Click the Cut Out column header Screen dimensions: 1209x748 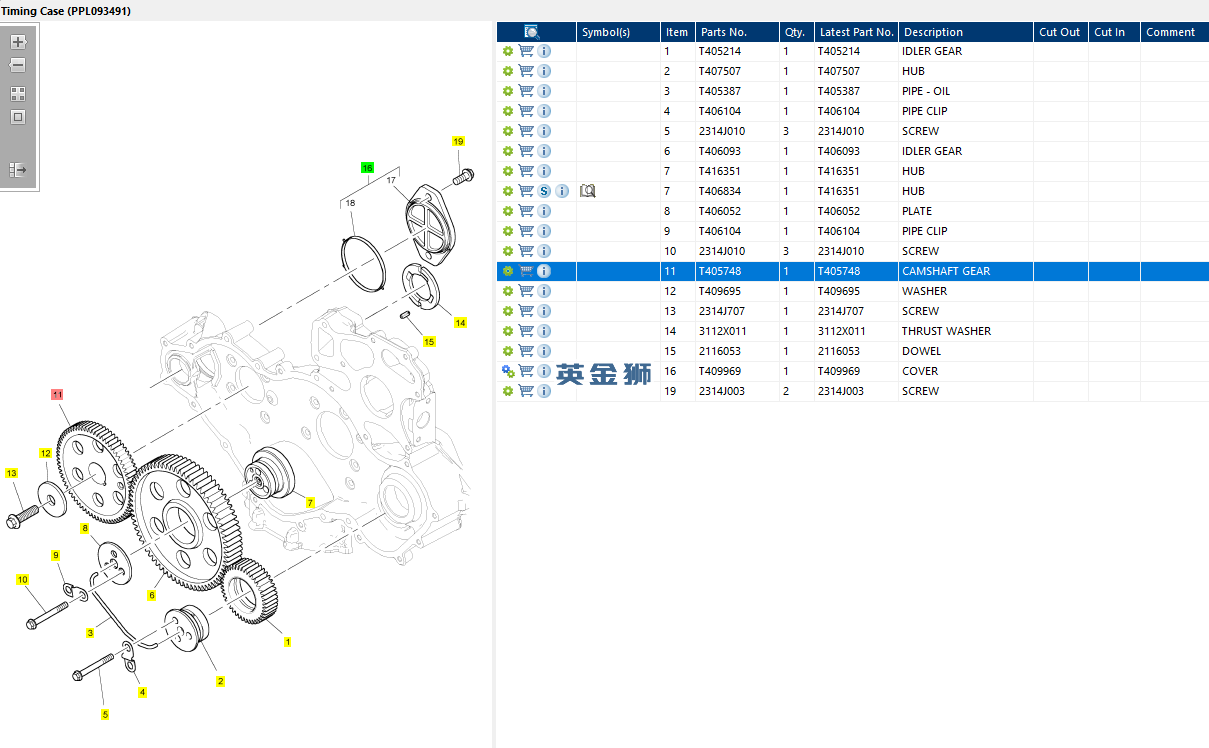[x=1060, y=32]
